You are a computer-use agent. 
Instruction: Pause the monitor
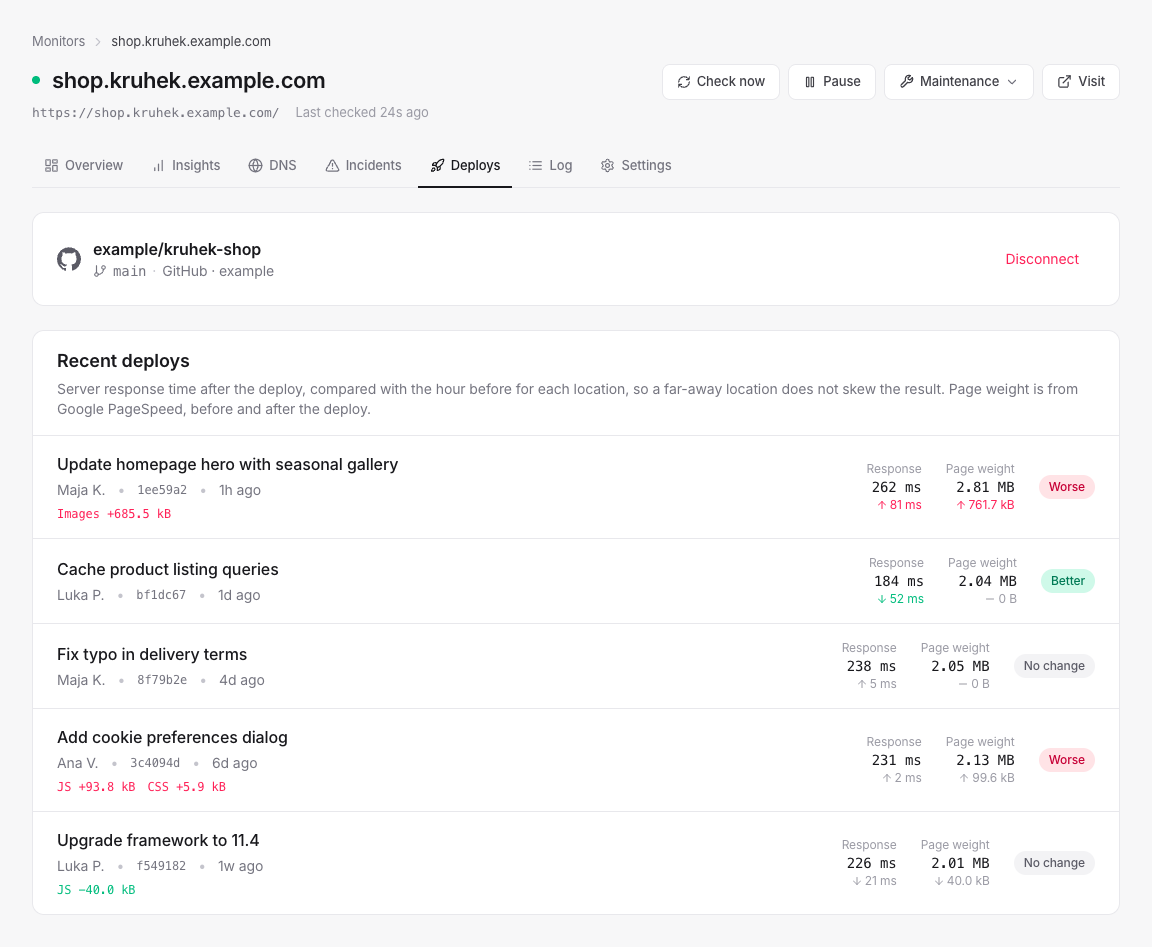(x=832, y=82)
